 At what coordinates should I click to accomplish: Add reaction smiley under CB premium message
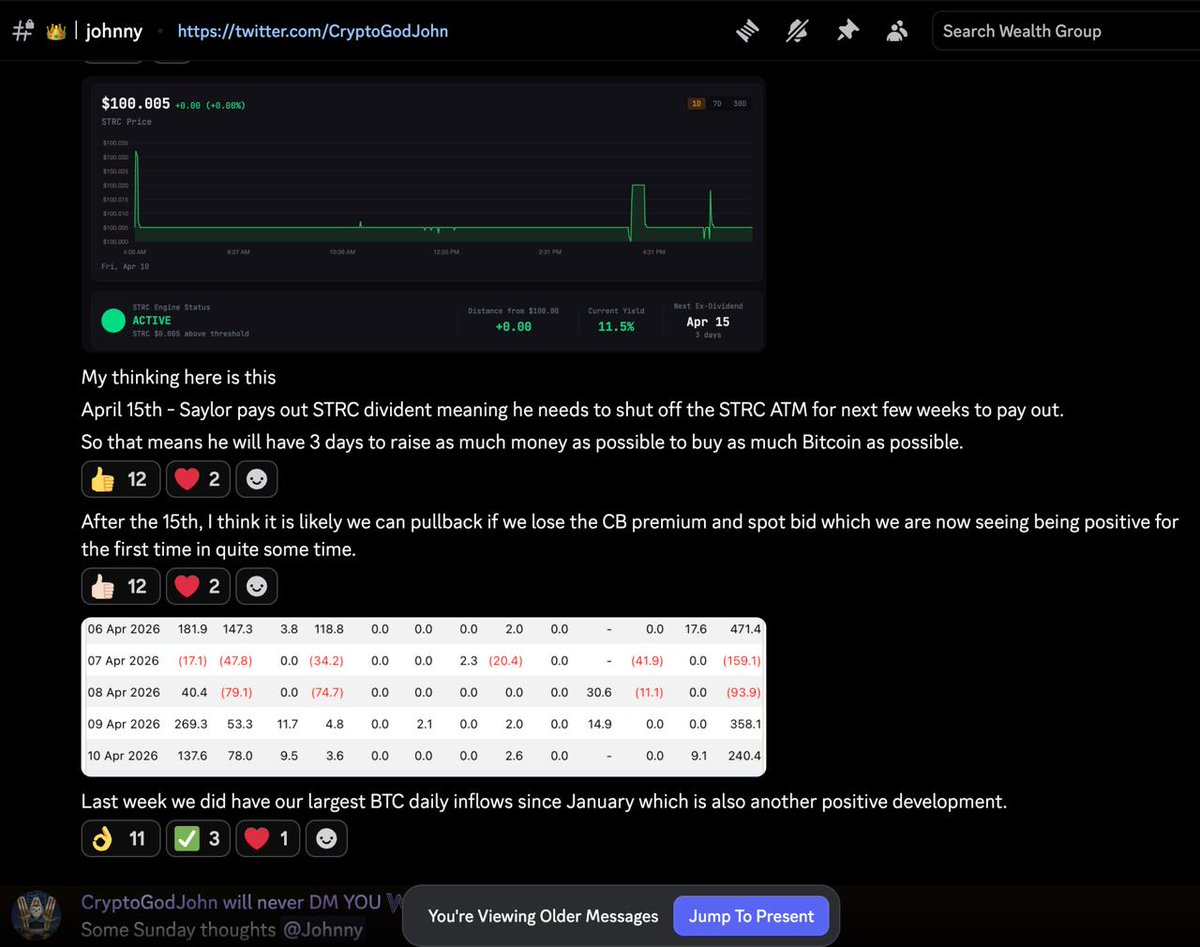[x=256, y=586]
